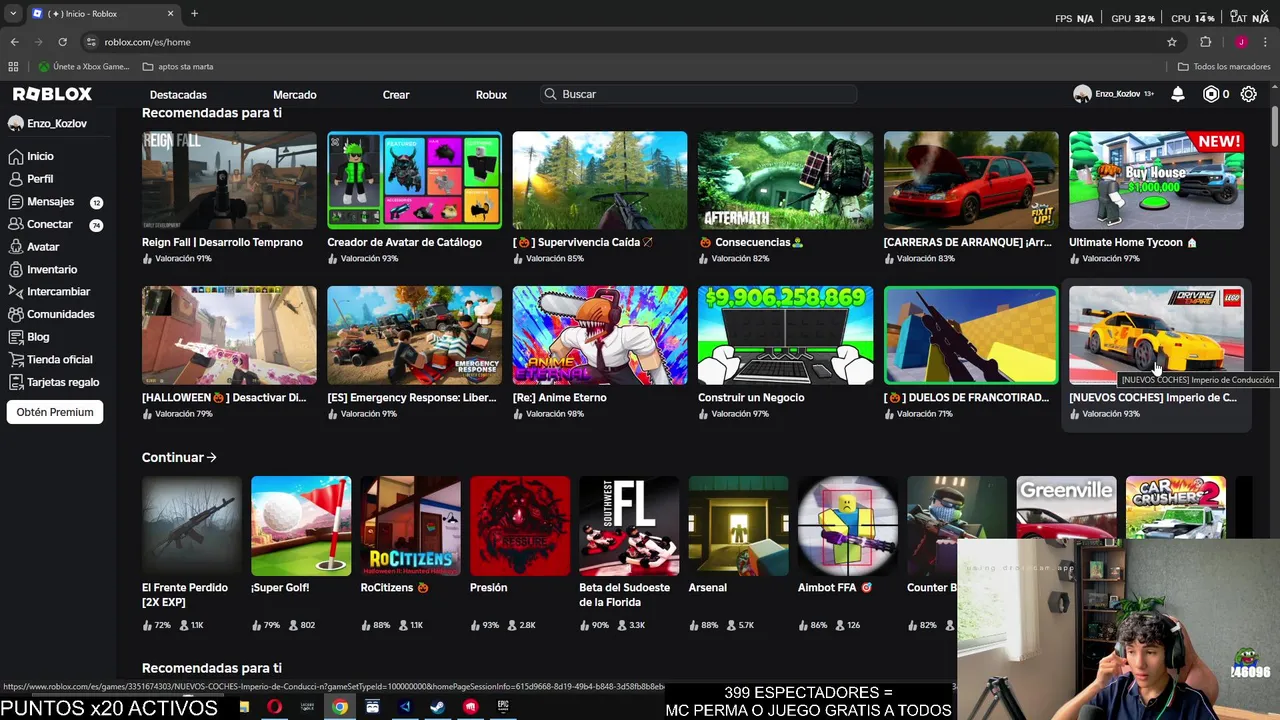Go back in Chrome

(x=14, y=42)
